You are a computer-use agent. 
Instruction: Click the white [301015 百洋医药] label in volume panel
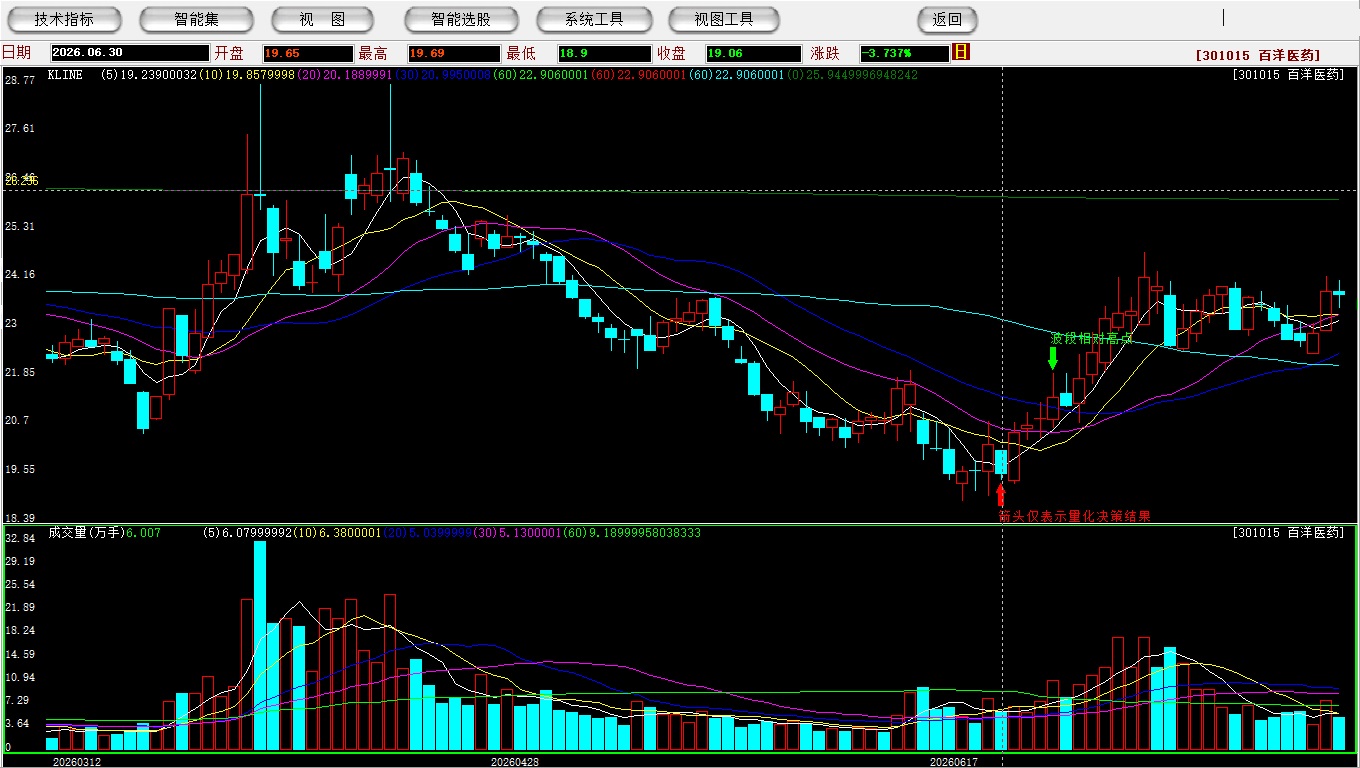tap(1288, 532)
